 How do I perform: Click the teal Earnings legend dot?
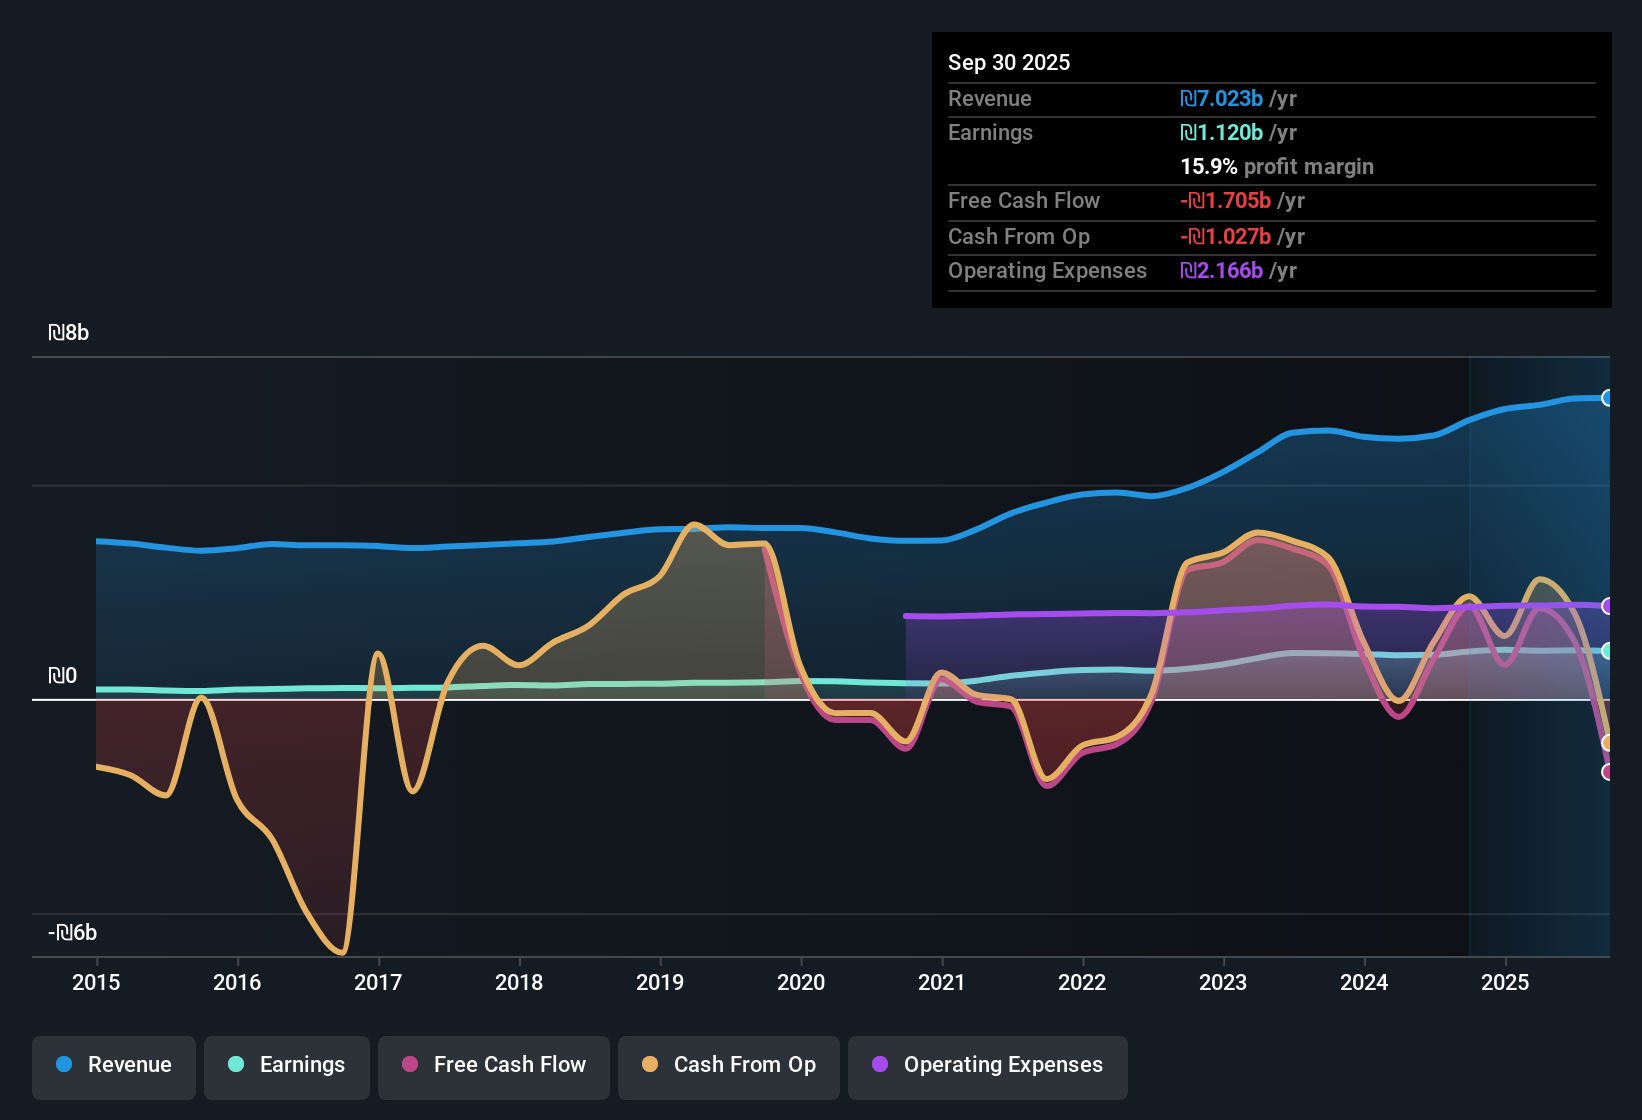pyautogui.click(x=236, y=1065)
